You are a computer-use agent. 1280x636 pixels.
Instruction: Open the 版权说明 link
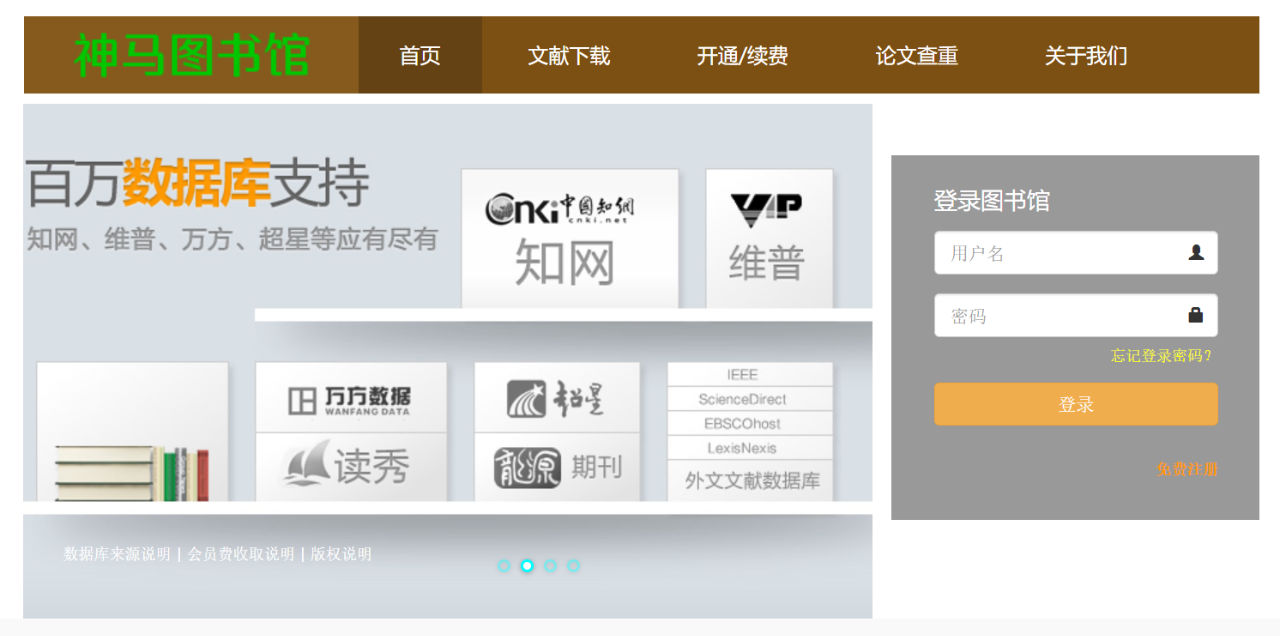click(341, 554)
